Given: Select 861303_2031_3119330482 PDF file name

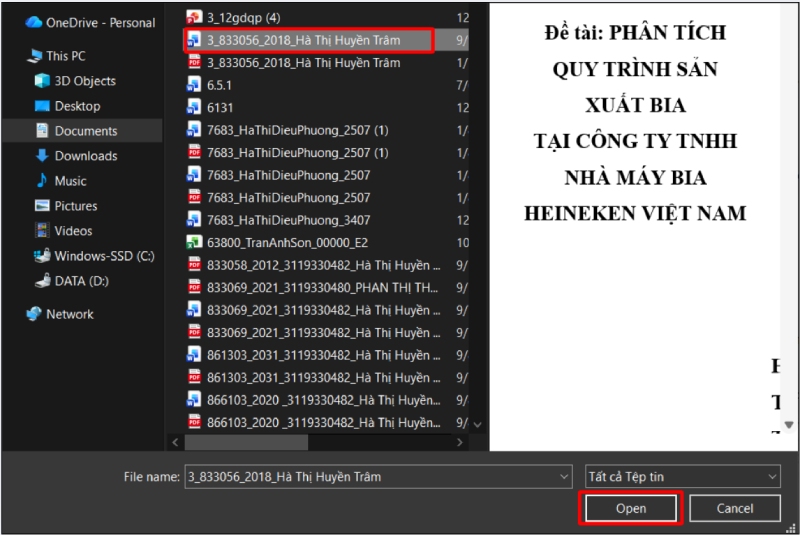Looking at the screenshot, I should [x=323, y=377].
